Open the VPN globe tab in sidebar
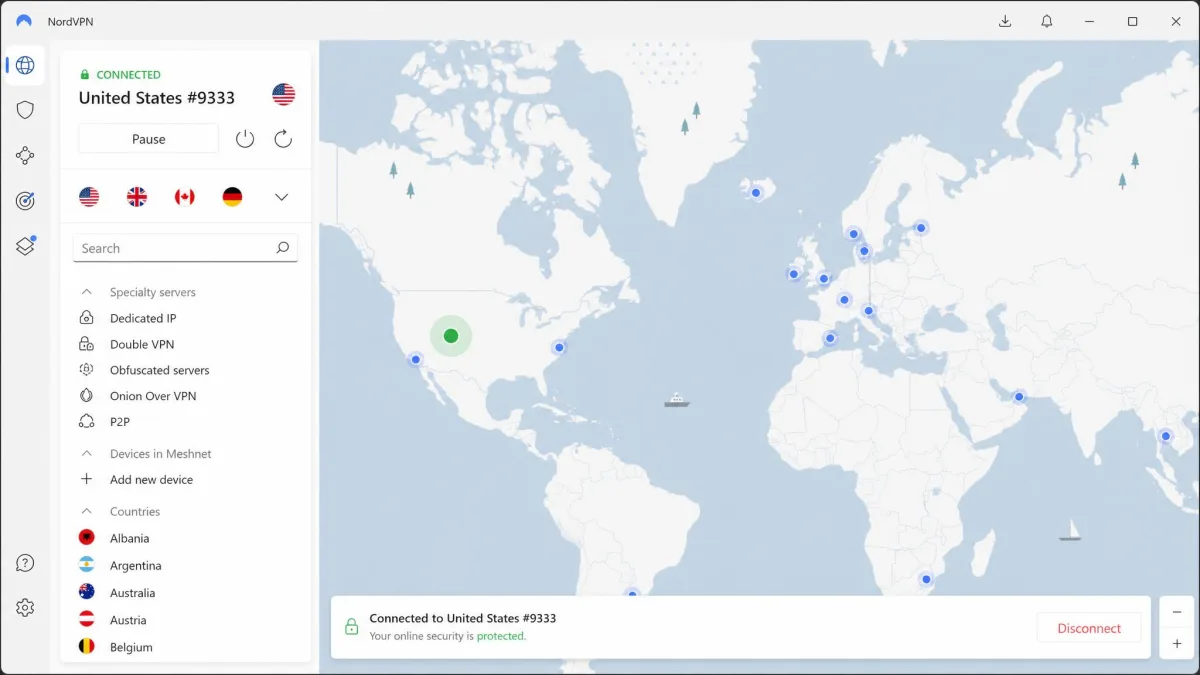Image resolution: width=1200 pixels, height=675 pixels. [25, 66]
